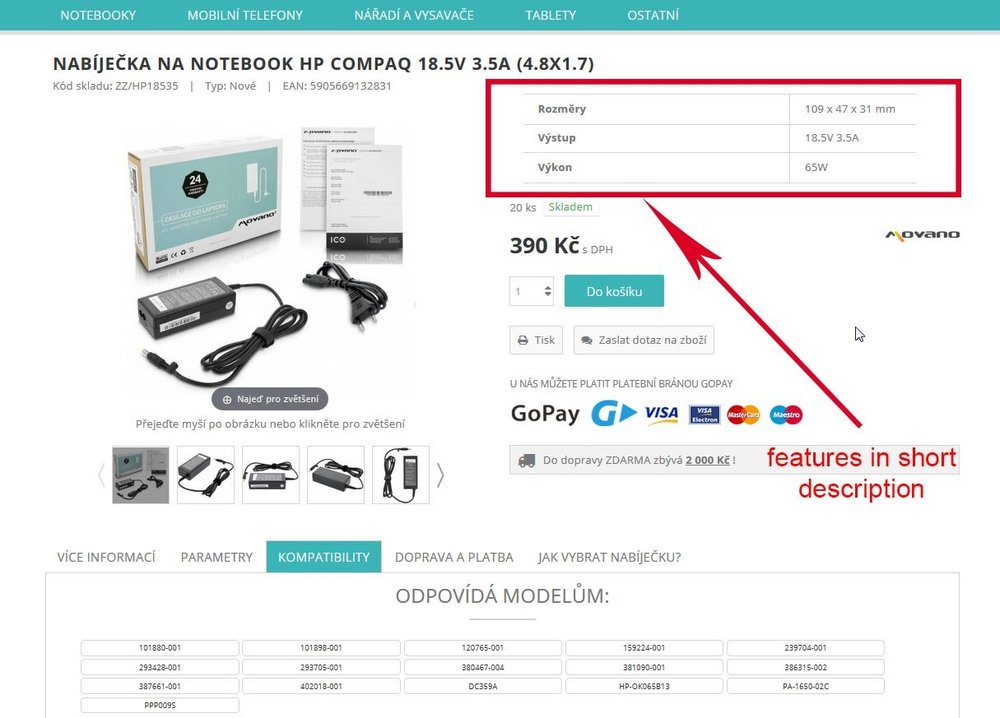
Task: Open Mobilní telefony menu category
Action: tap(245, 15)
